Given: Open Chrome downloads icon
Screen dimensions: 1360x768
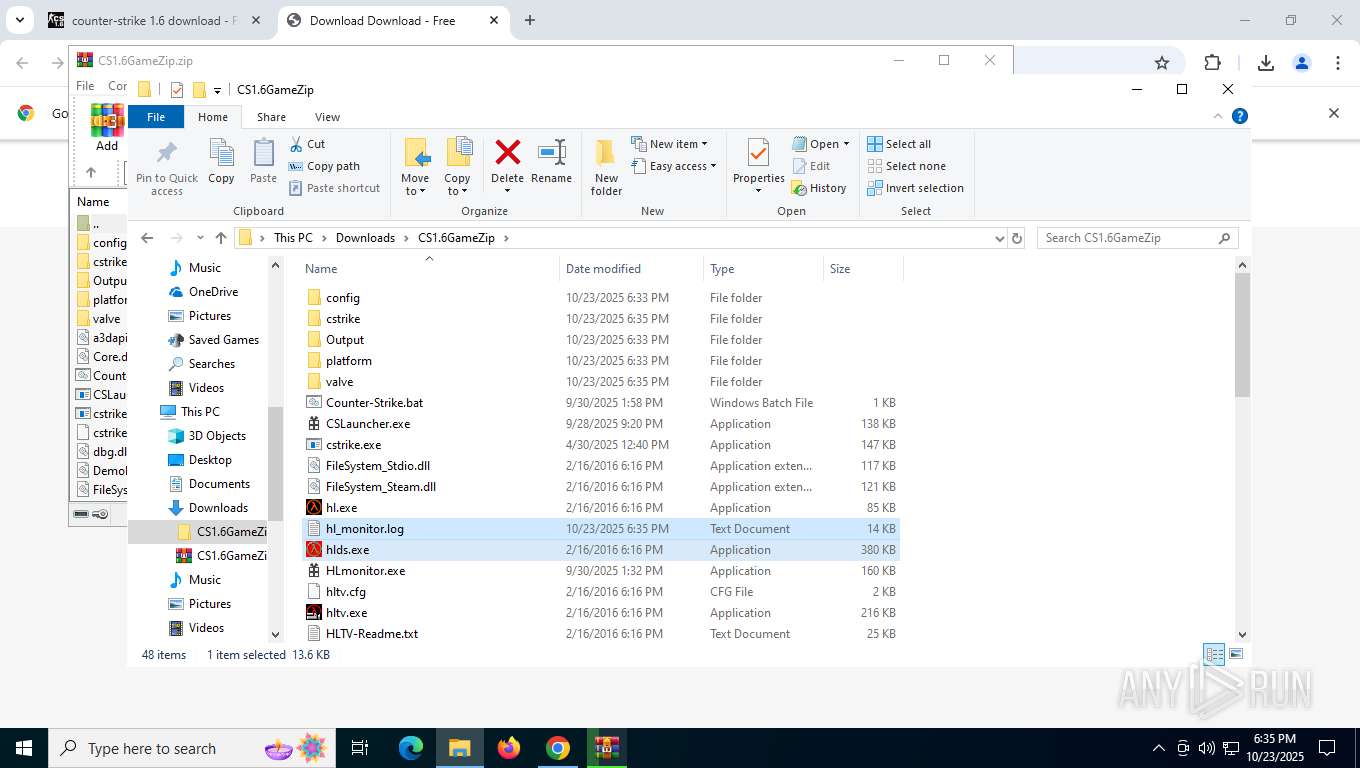Looking at the screenshot, I should click(x=1265, y=63).
